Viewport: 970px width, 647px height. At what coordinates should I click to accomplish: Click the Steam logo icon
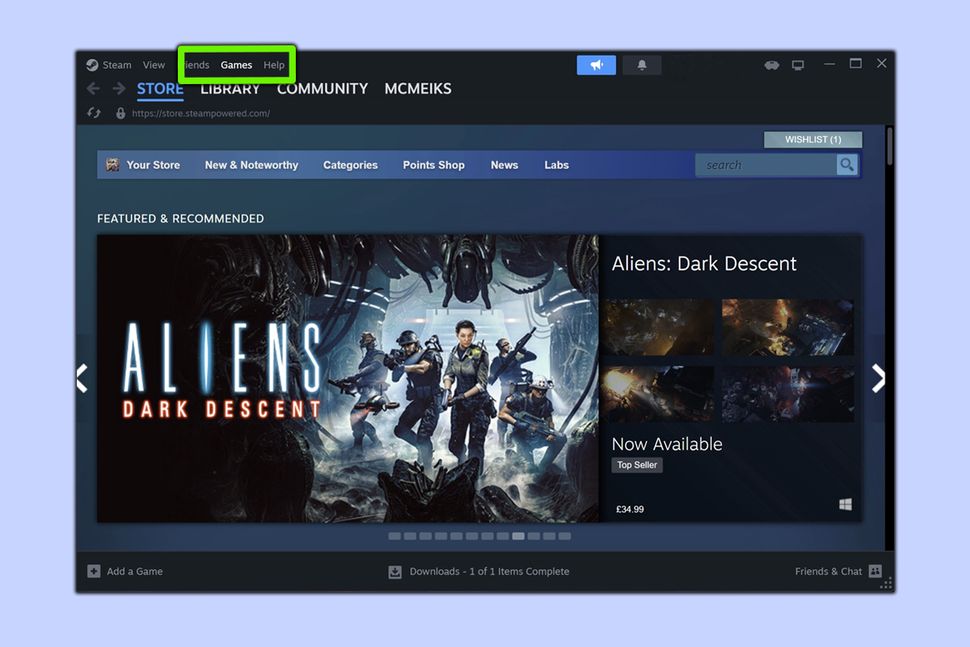click(92, 64)
